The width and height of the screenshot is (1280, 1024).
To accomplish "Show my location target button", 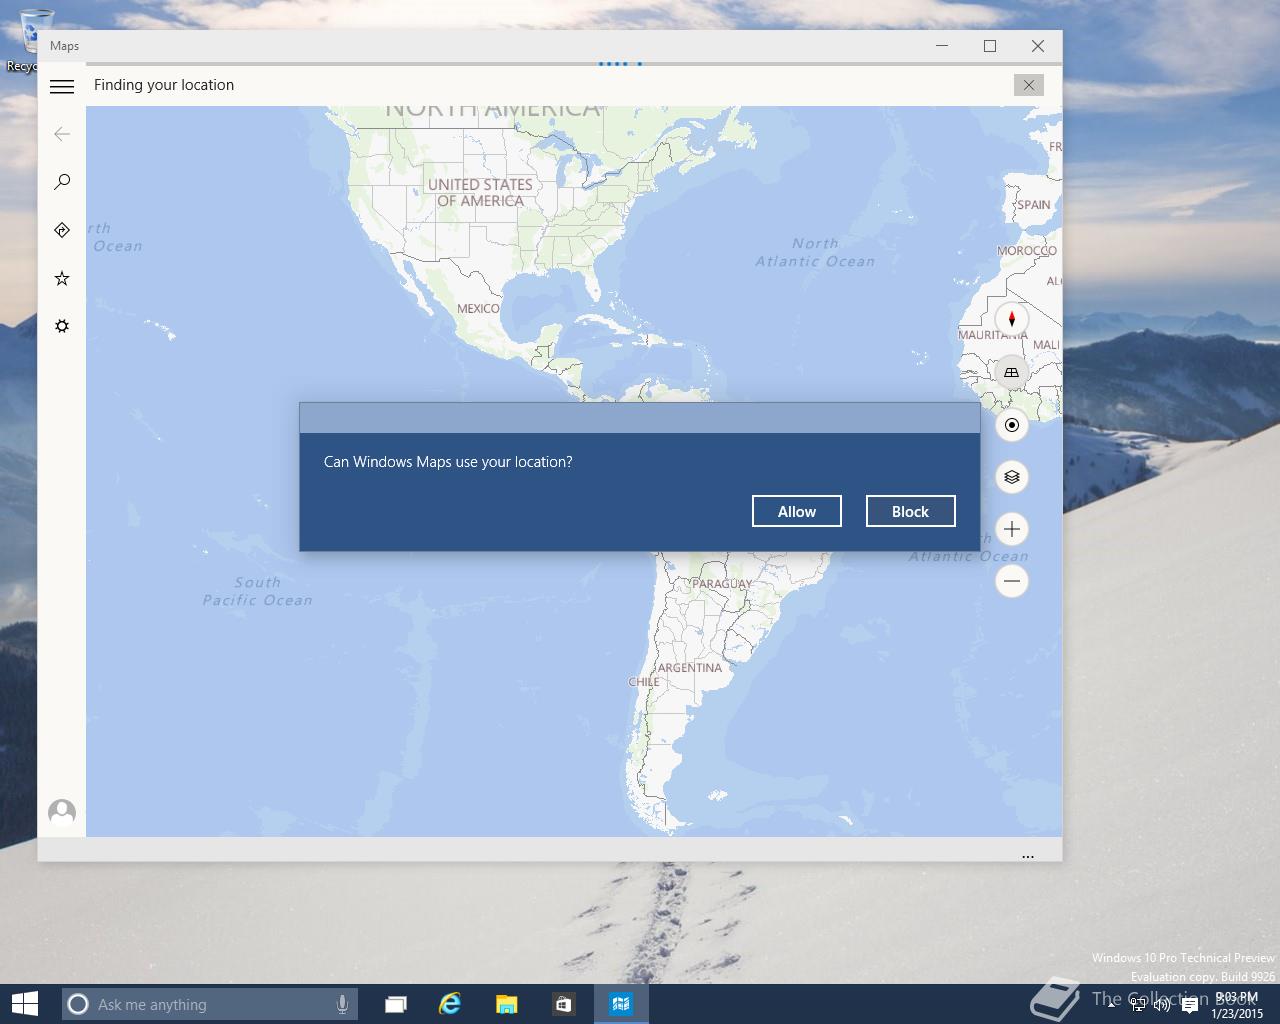I will pos(1012,425).
